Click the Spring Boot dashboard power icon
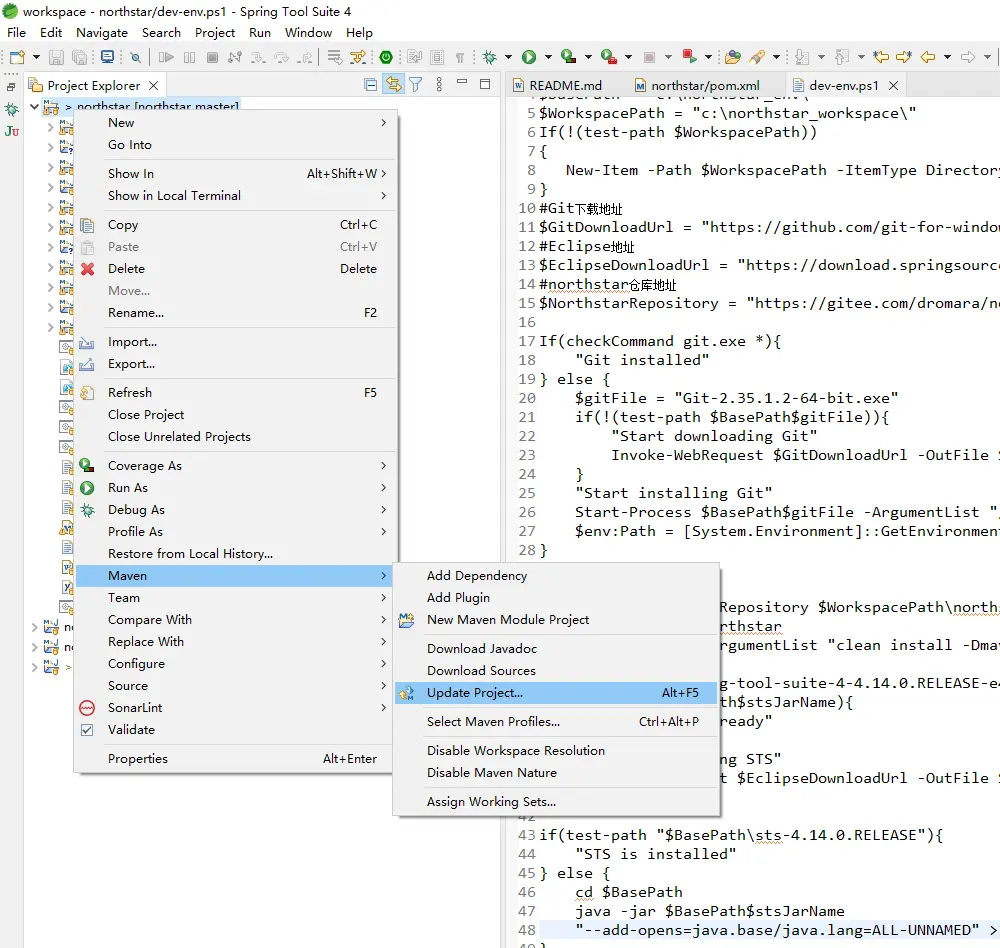Viewport: 1000px width, 948px height. (386, 57)
